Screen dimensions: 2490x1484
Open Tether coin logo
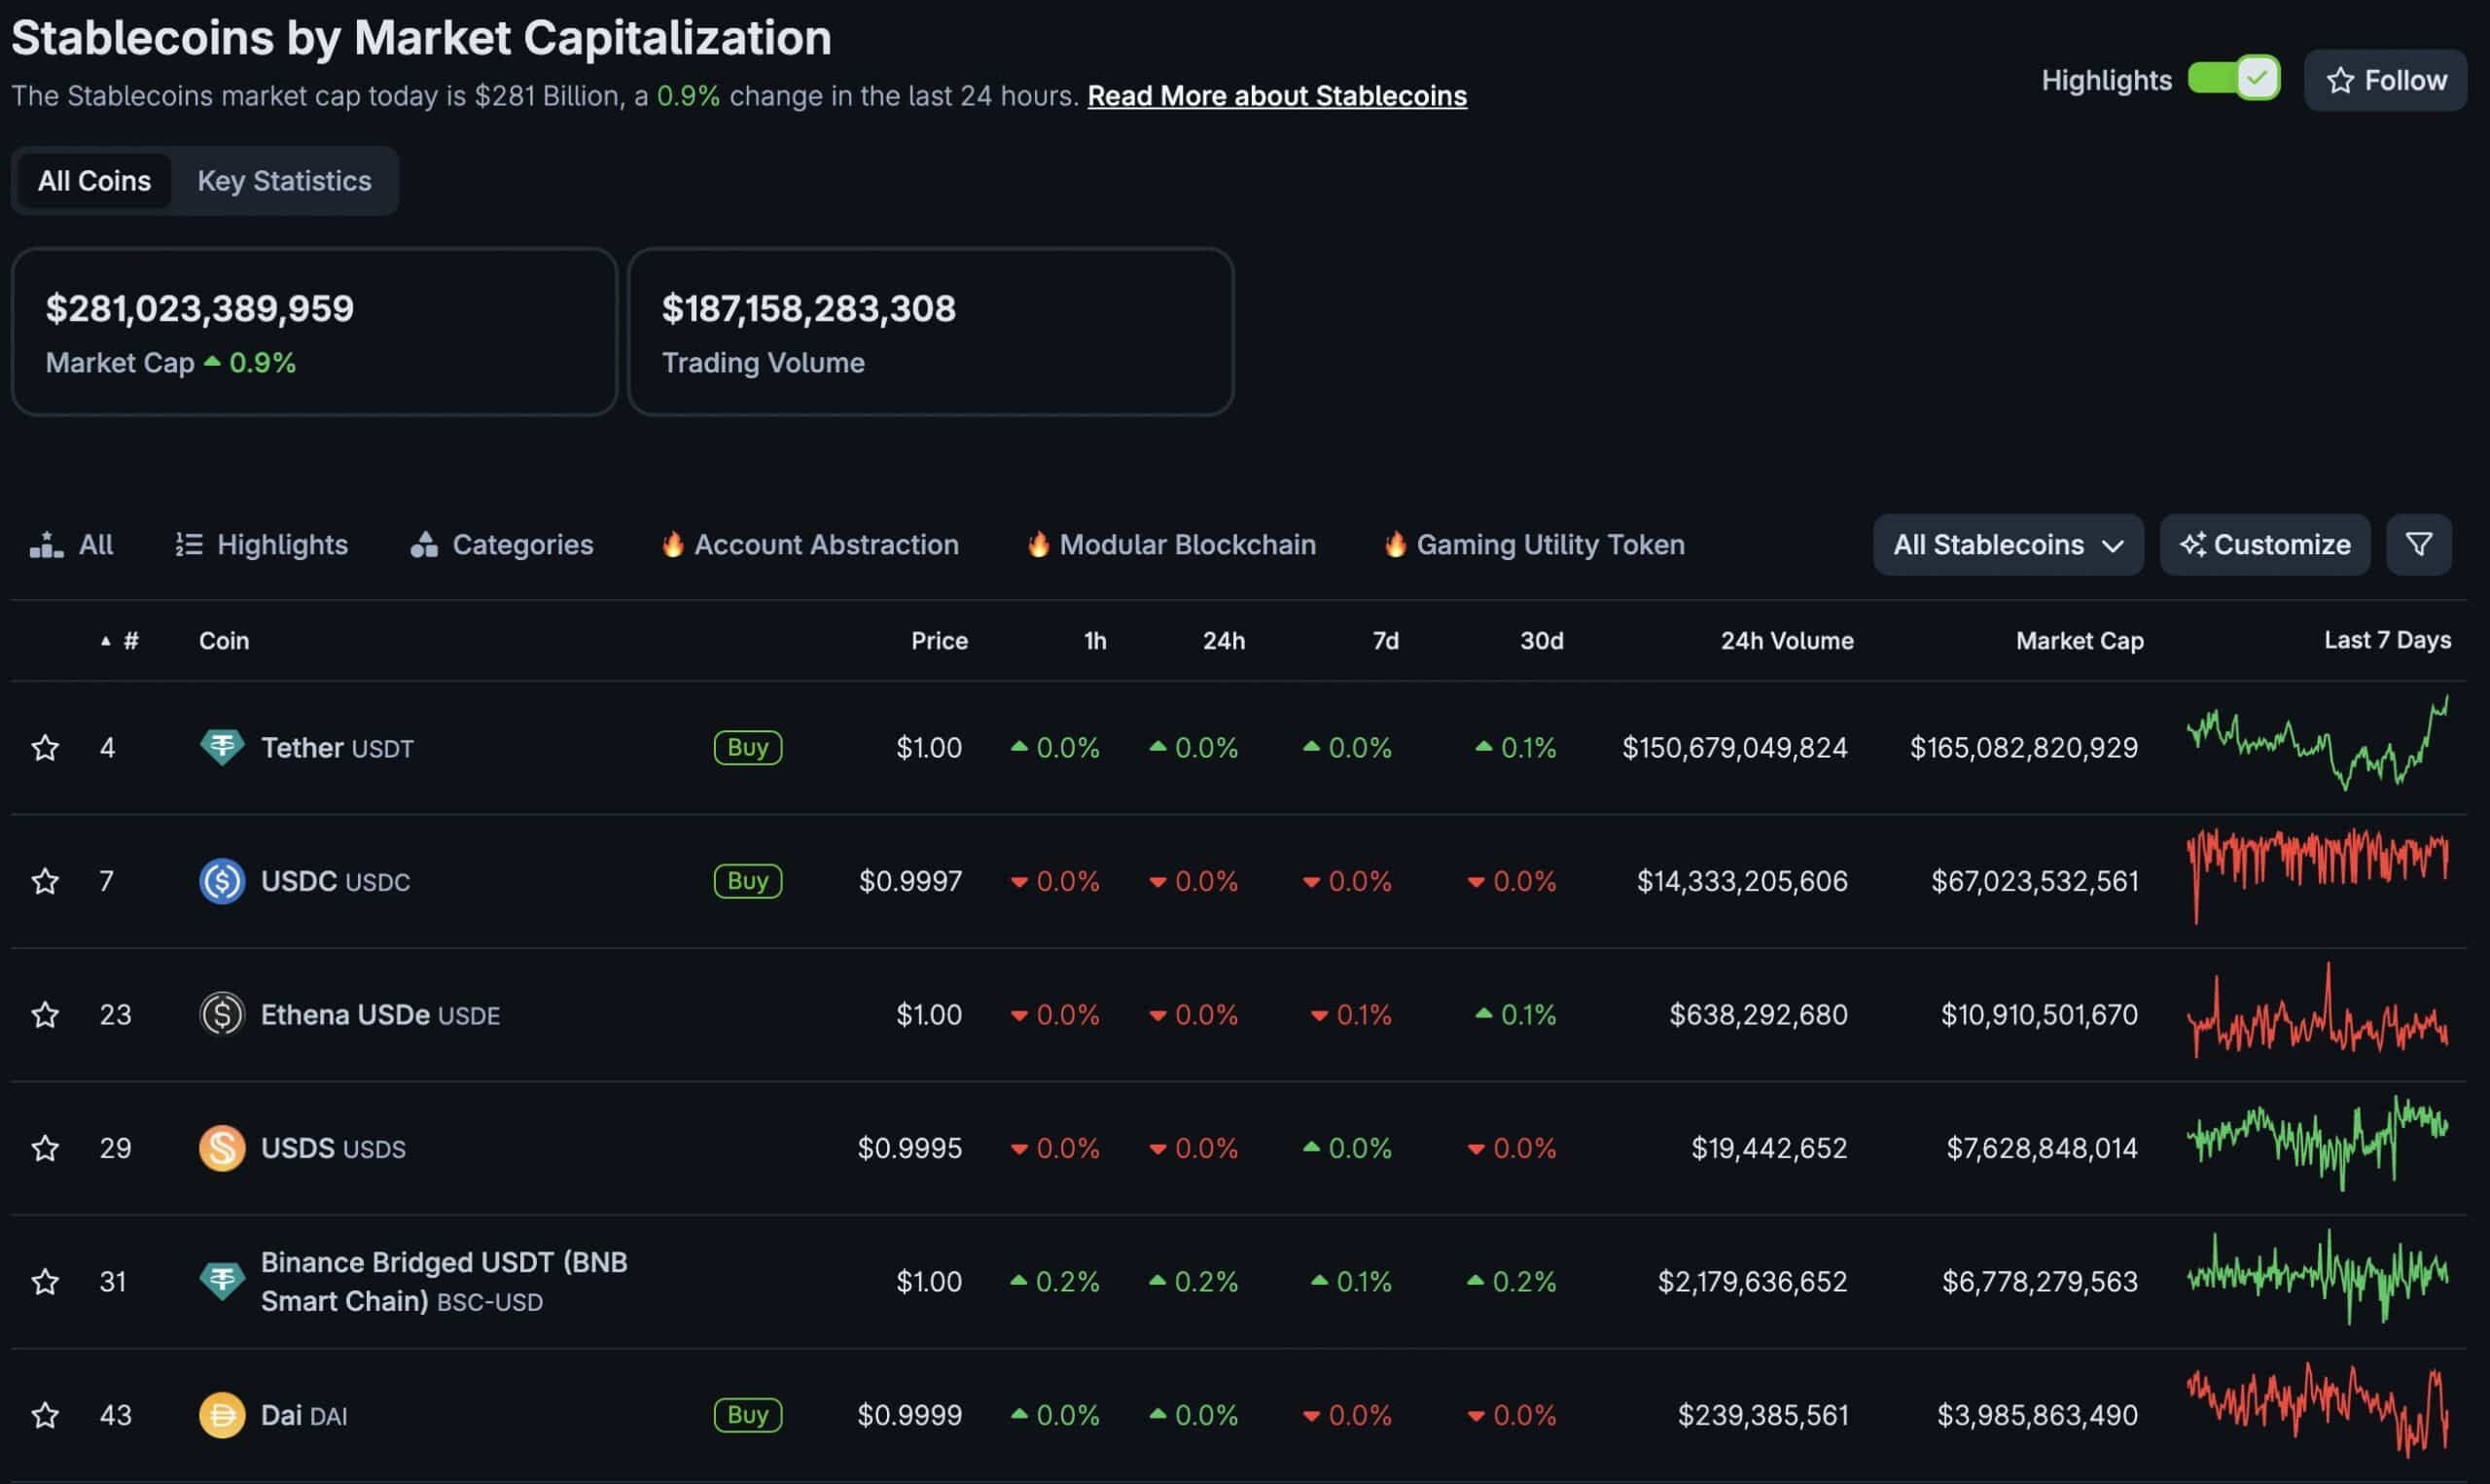pos(222,747)
